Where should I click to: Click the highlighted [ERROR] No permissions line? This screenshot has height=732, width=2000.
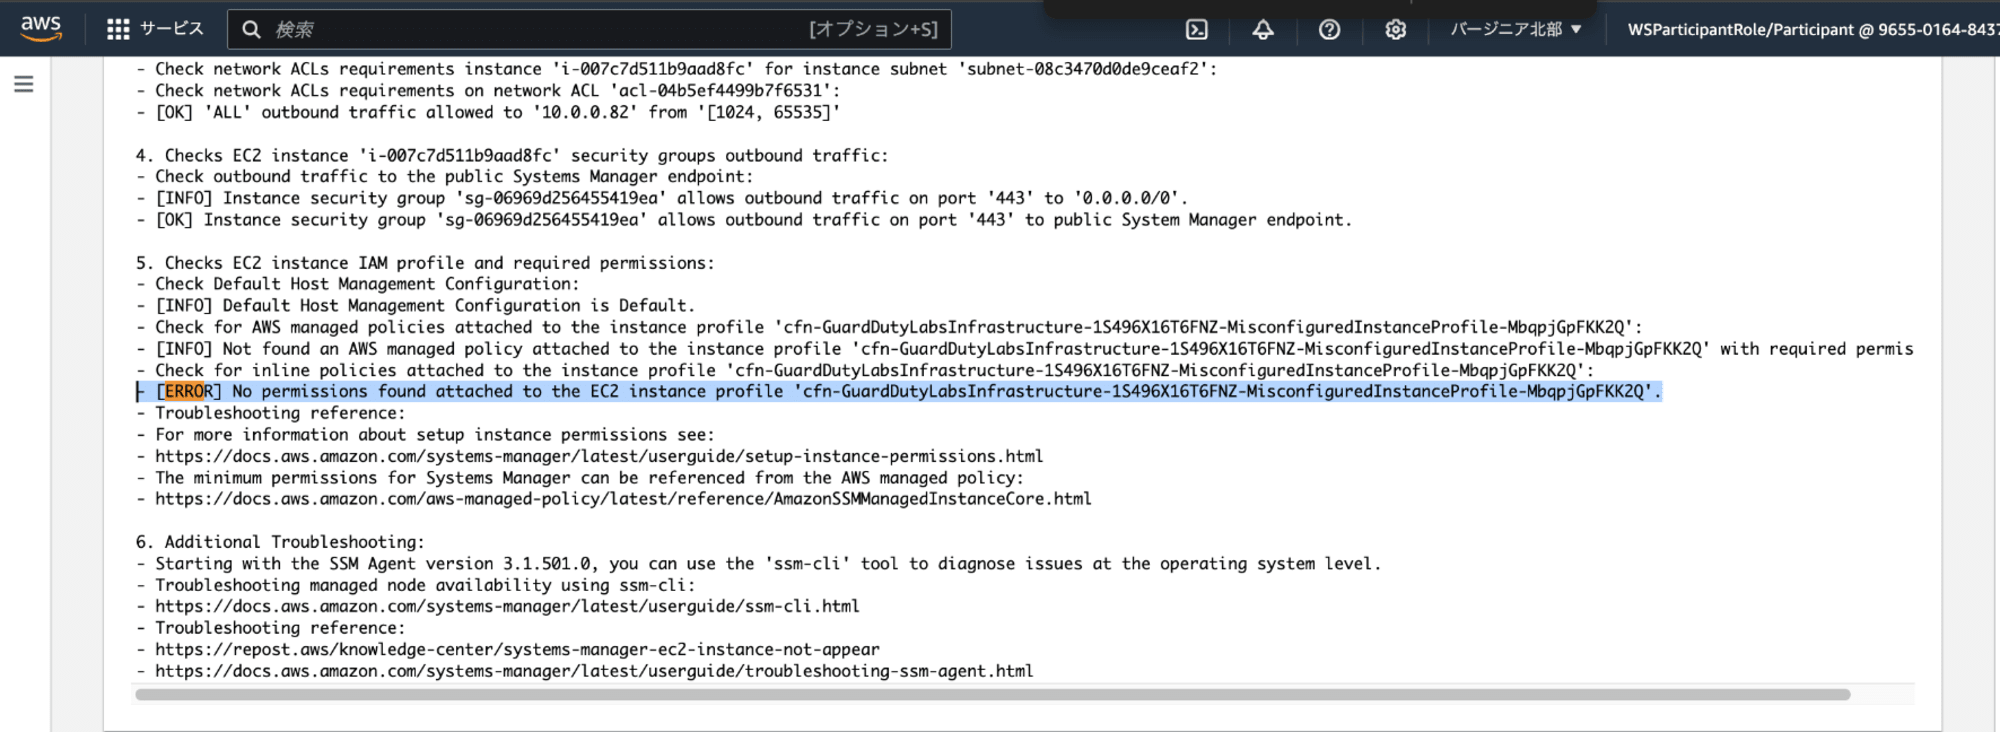(x=898, y=391)
